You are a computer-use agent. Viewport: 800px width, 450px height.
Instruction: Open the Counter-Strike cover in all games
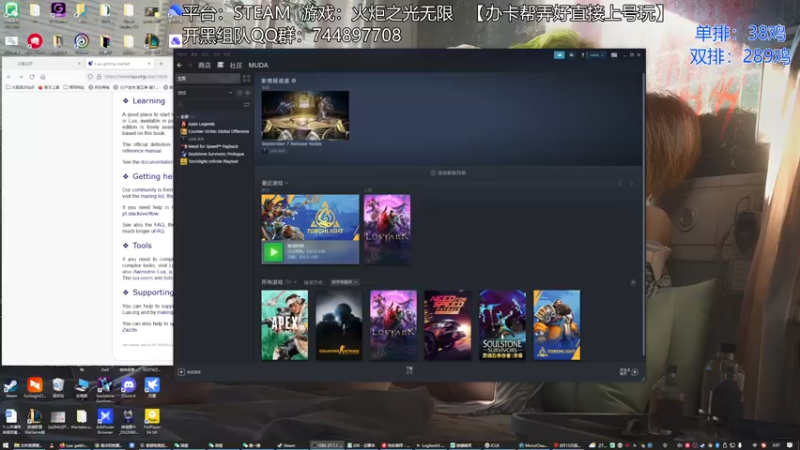(x=339, y=325)
